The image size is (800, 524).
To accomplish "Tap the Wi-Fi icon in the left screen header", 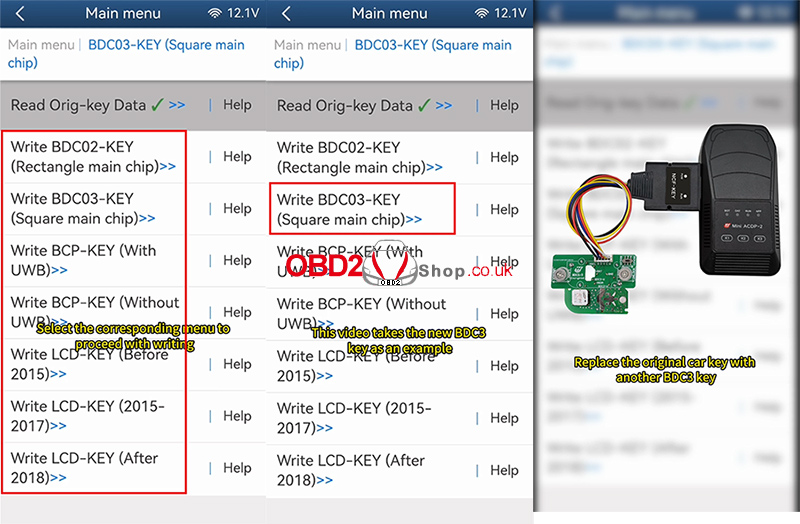I will pos(215,14).
